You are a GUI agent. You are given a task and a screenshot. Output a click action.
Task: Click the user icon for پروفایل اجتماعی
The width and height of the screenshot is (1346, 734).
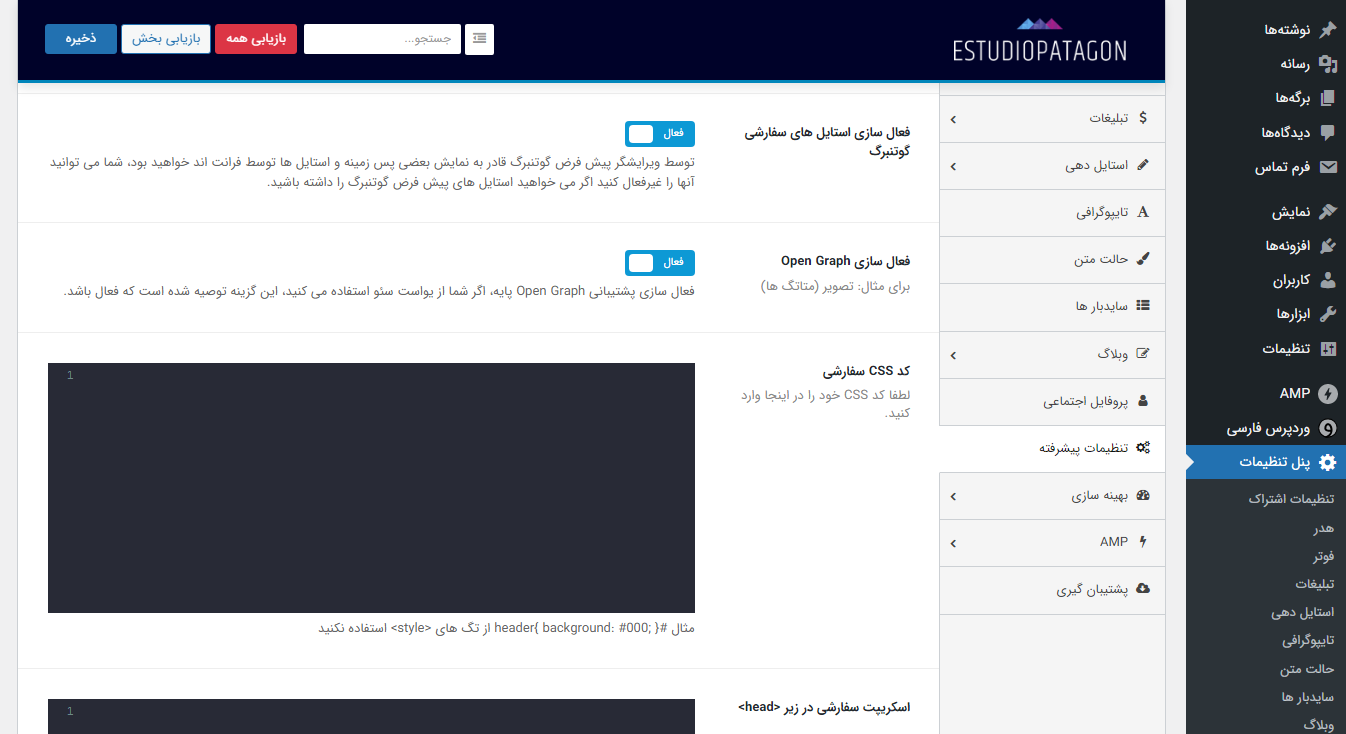pos(1143,401)
